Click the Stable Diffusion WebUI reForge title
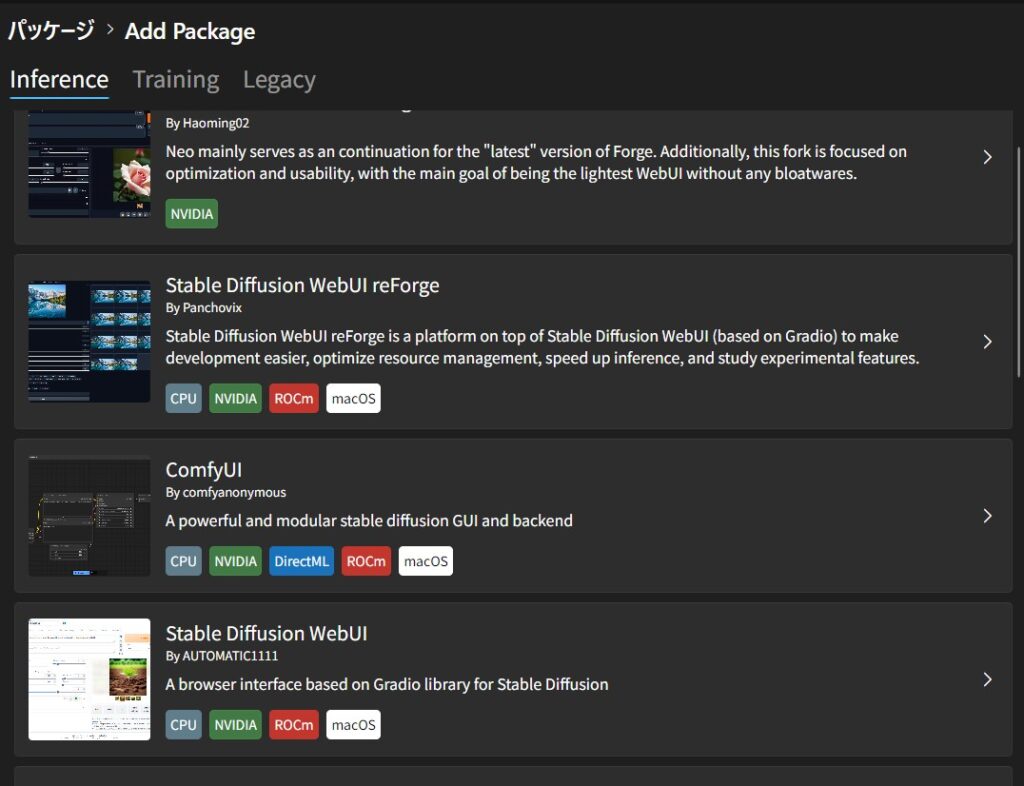This screenshot has width=1024, height=786. click(x=302, y=285)
